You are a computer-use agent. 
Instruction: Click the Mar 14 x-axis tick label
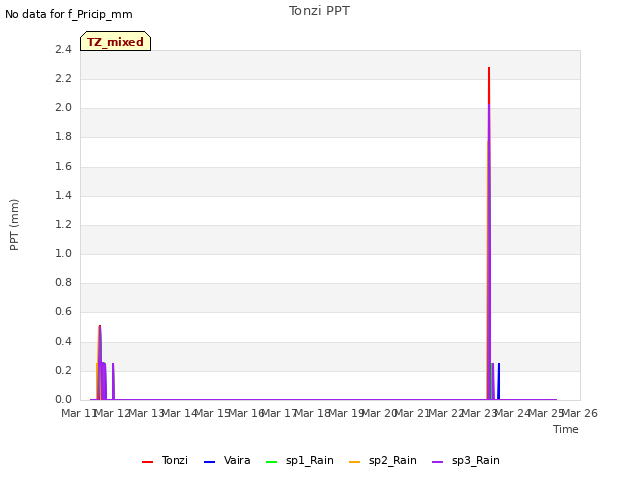[x=179, y=413]
